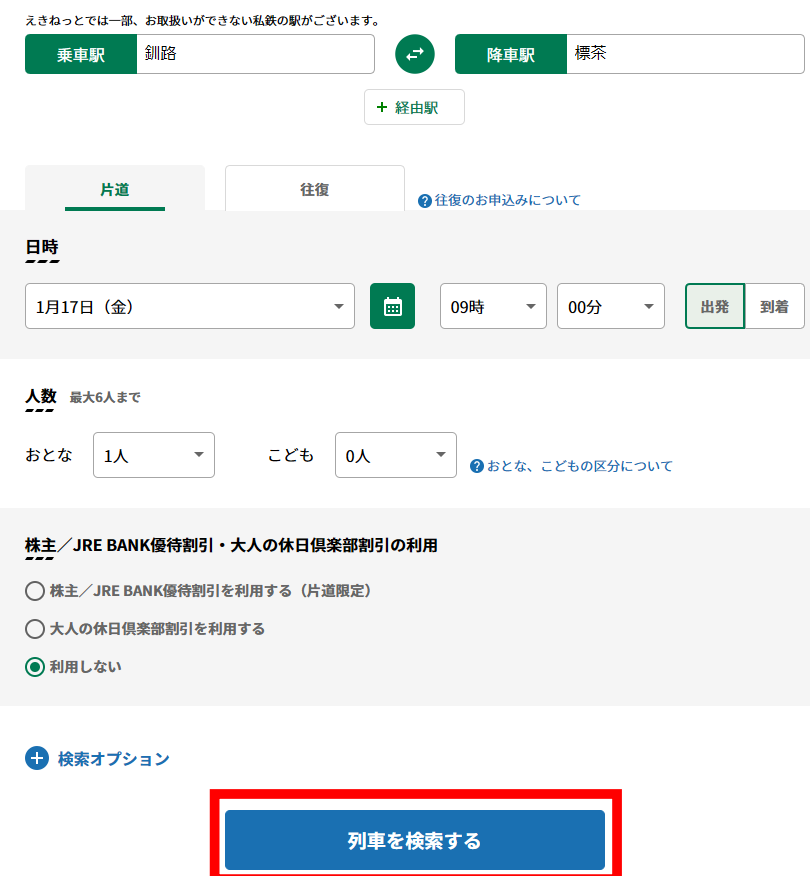This screenshot has width=810, height=876.
Task: Click the green 降車駅 label
Action: coord(511,54)
